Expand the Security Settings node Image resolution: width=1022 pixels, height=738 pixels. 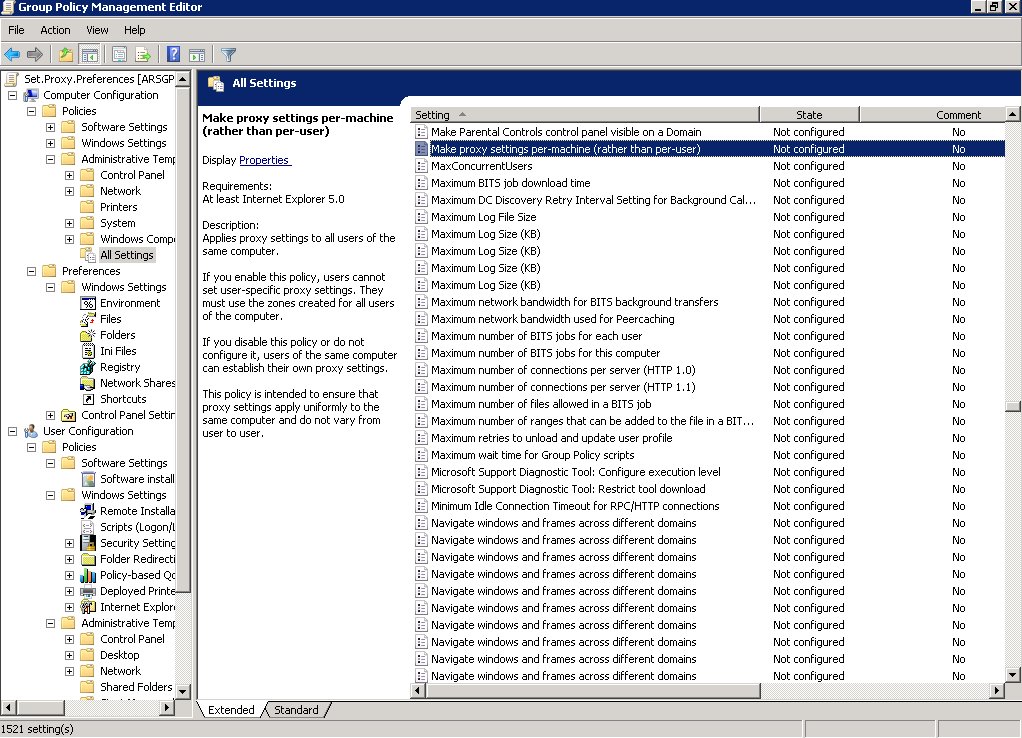[x=69, y=543]
